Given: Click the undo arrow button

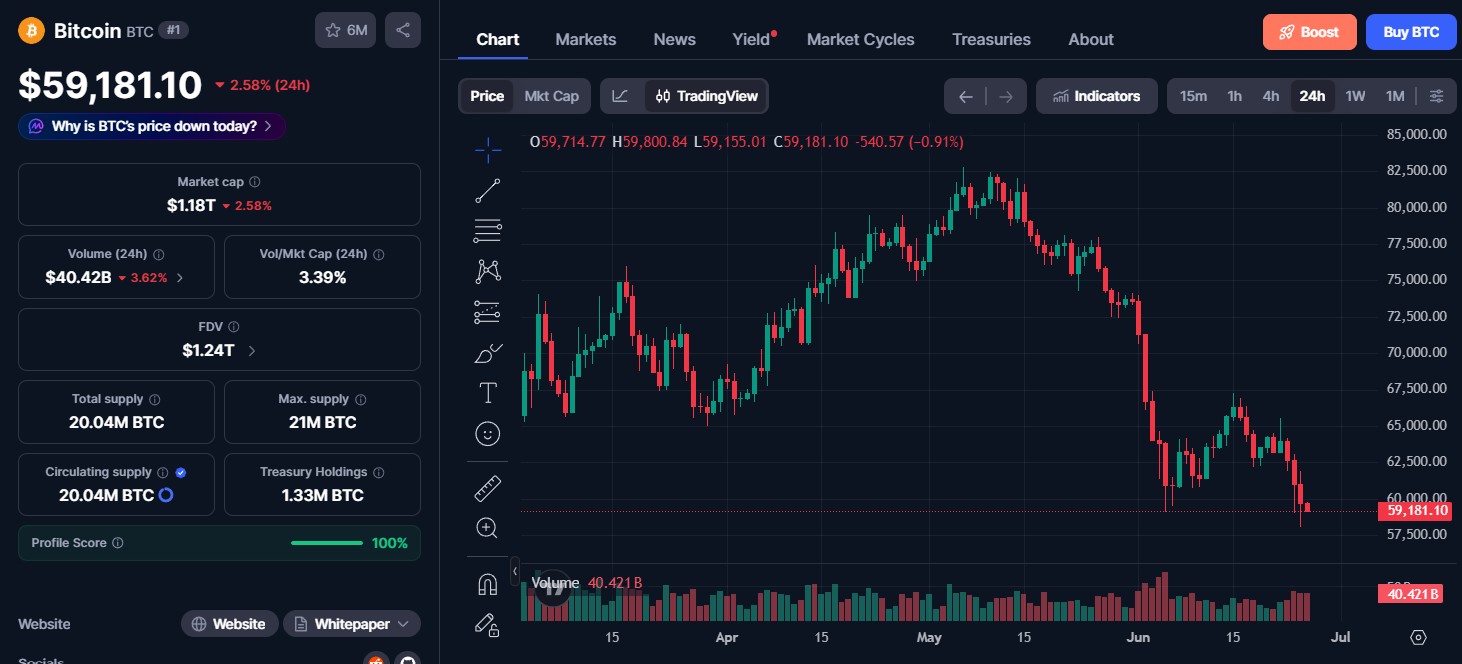Looking at the screenshot, I should pyautogui.click(x=965, y=96).
